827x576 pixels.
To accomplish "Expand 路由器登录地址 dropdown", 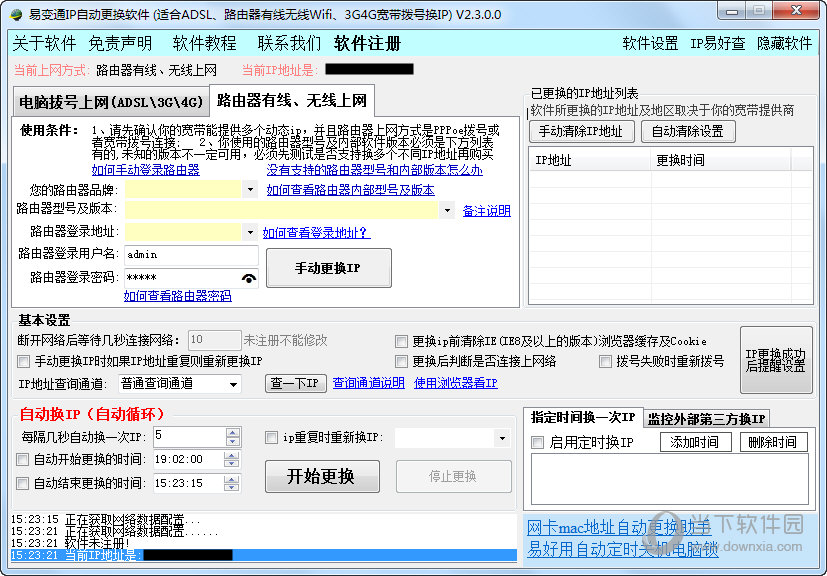I will point(250,232).
